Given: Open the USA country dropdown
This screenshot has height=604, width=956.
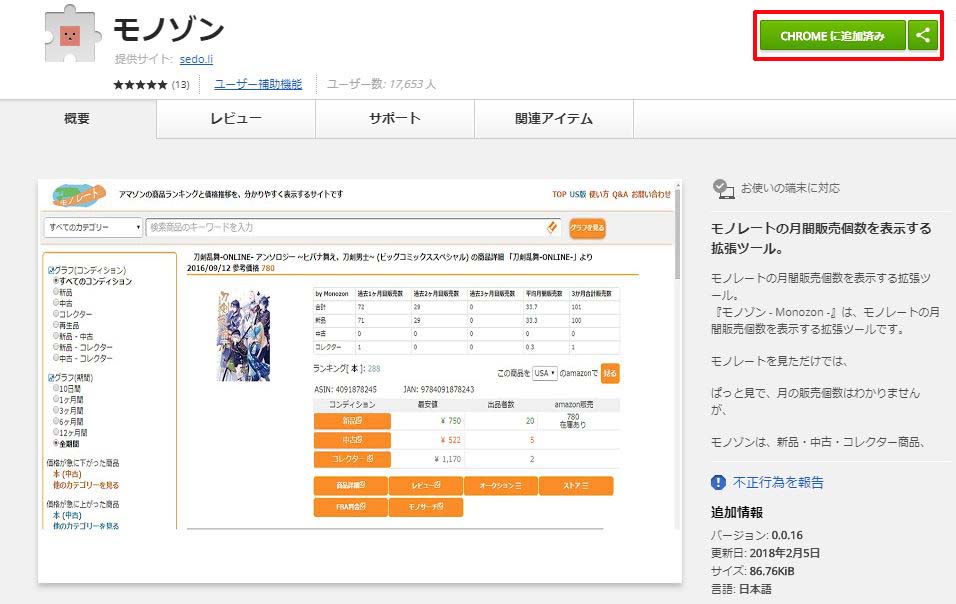Looking at the screenshot, I should pyautogui.click(x=544, y=373).
